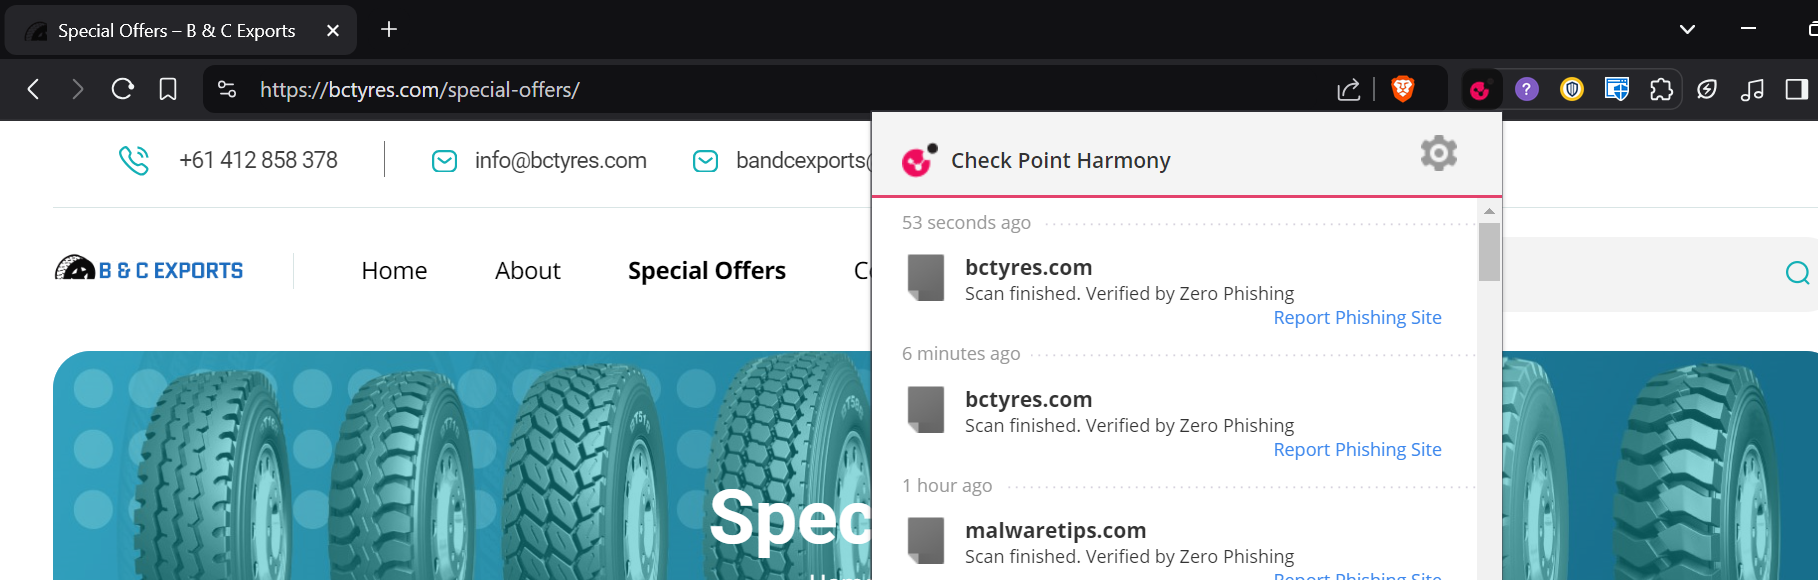Open the Brave playlist music note icon

[x=1752, y=90]
